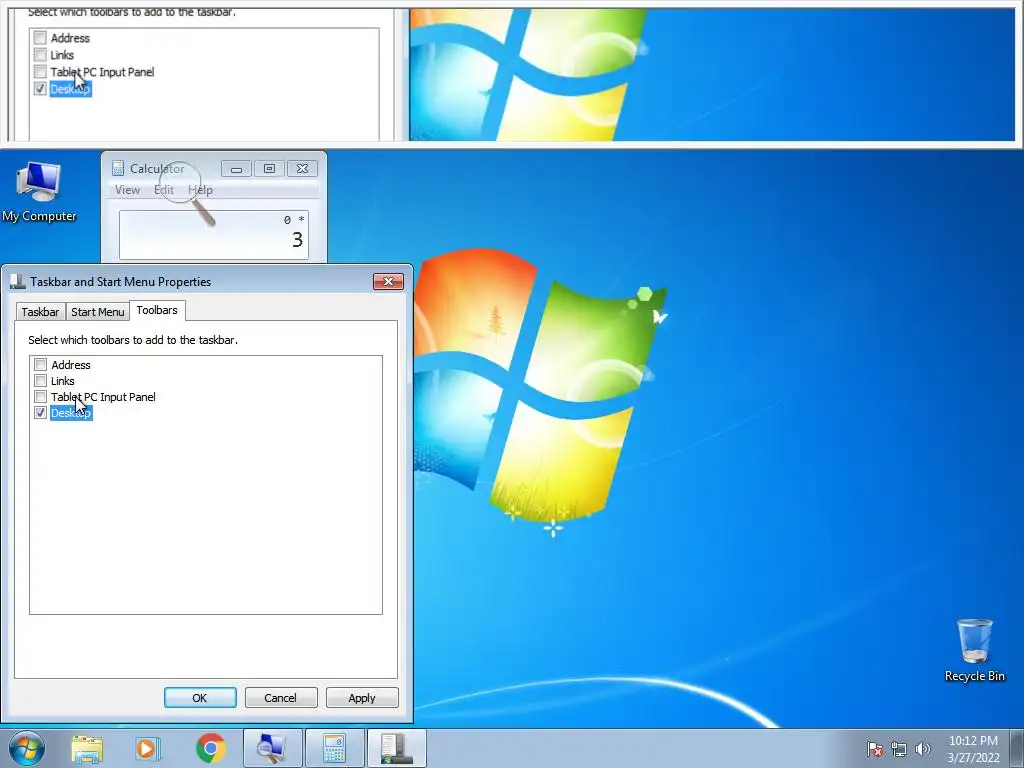Switch to the Start Menu tab
Screen dimensions: 1024x768
coord(98,312)
